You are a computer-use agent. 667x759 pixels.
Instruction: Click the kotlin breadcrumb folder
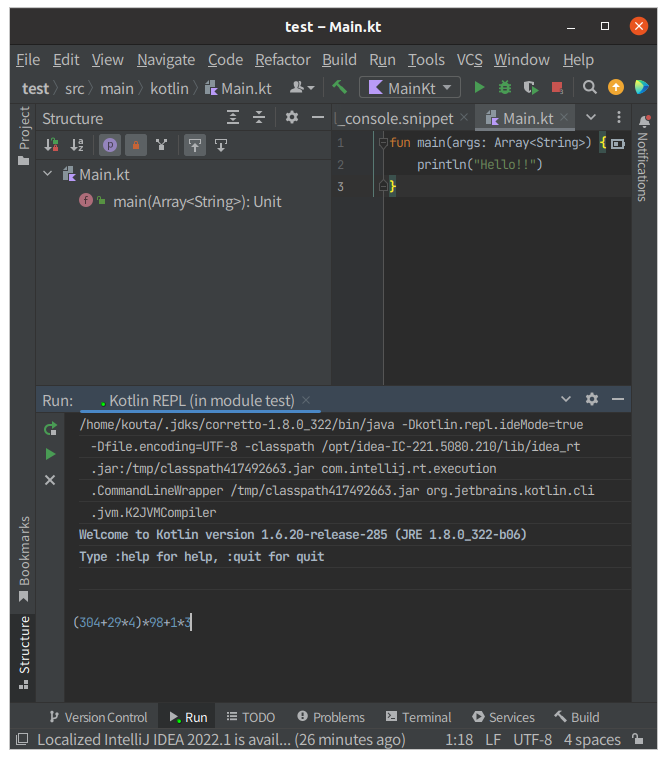pos(169,89)
